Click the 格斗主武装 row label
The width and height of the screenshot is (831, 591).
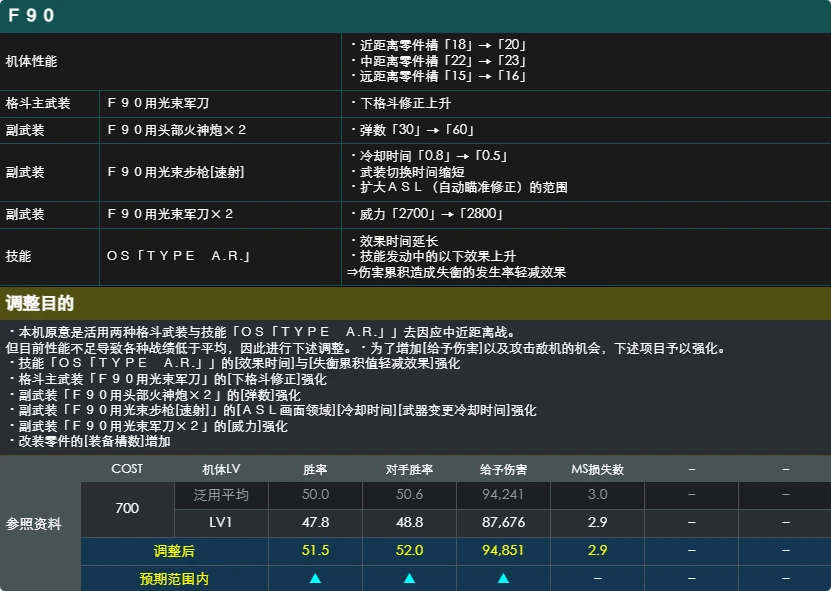(x=38, y=103)
